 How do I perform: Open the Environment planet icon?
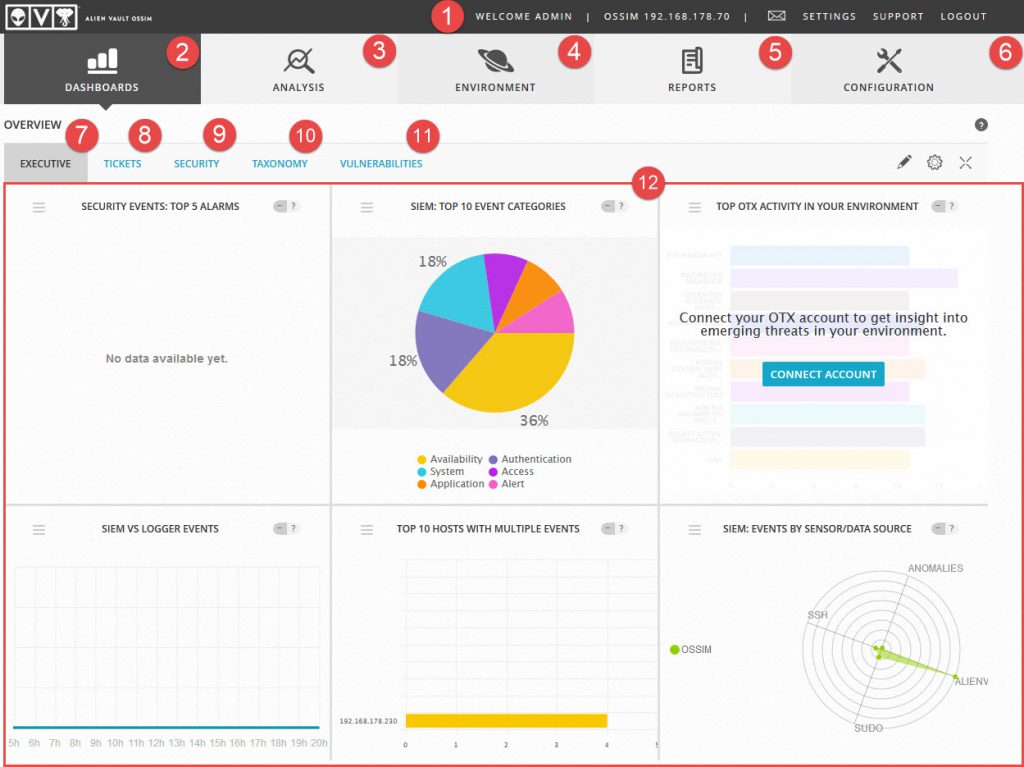pyautogui.click(x=495, y=61)
